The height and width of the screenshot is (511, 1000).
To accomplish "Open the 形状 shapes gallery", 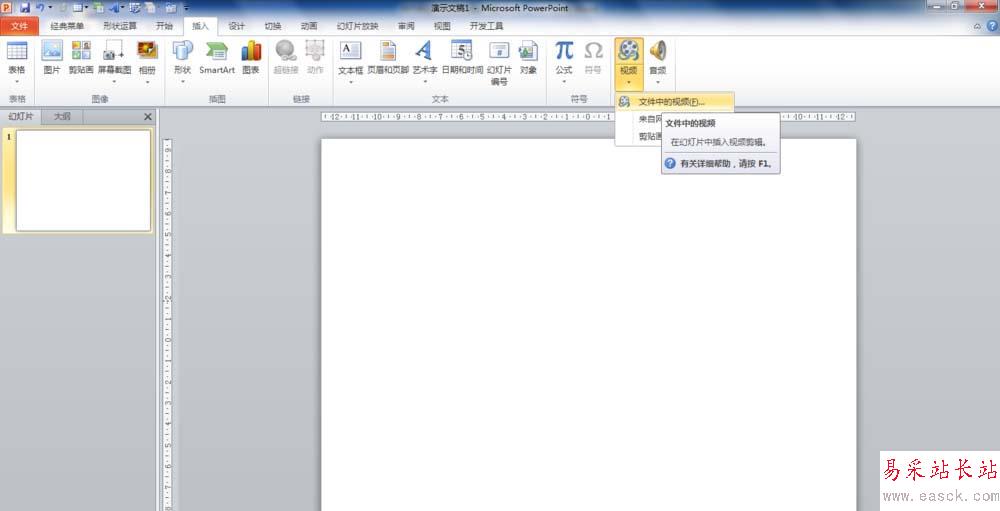I will coord(182,51).
